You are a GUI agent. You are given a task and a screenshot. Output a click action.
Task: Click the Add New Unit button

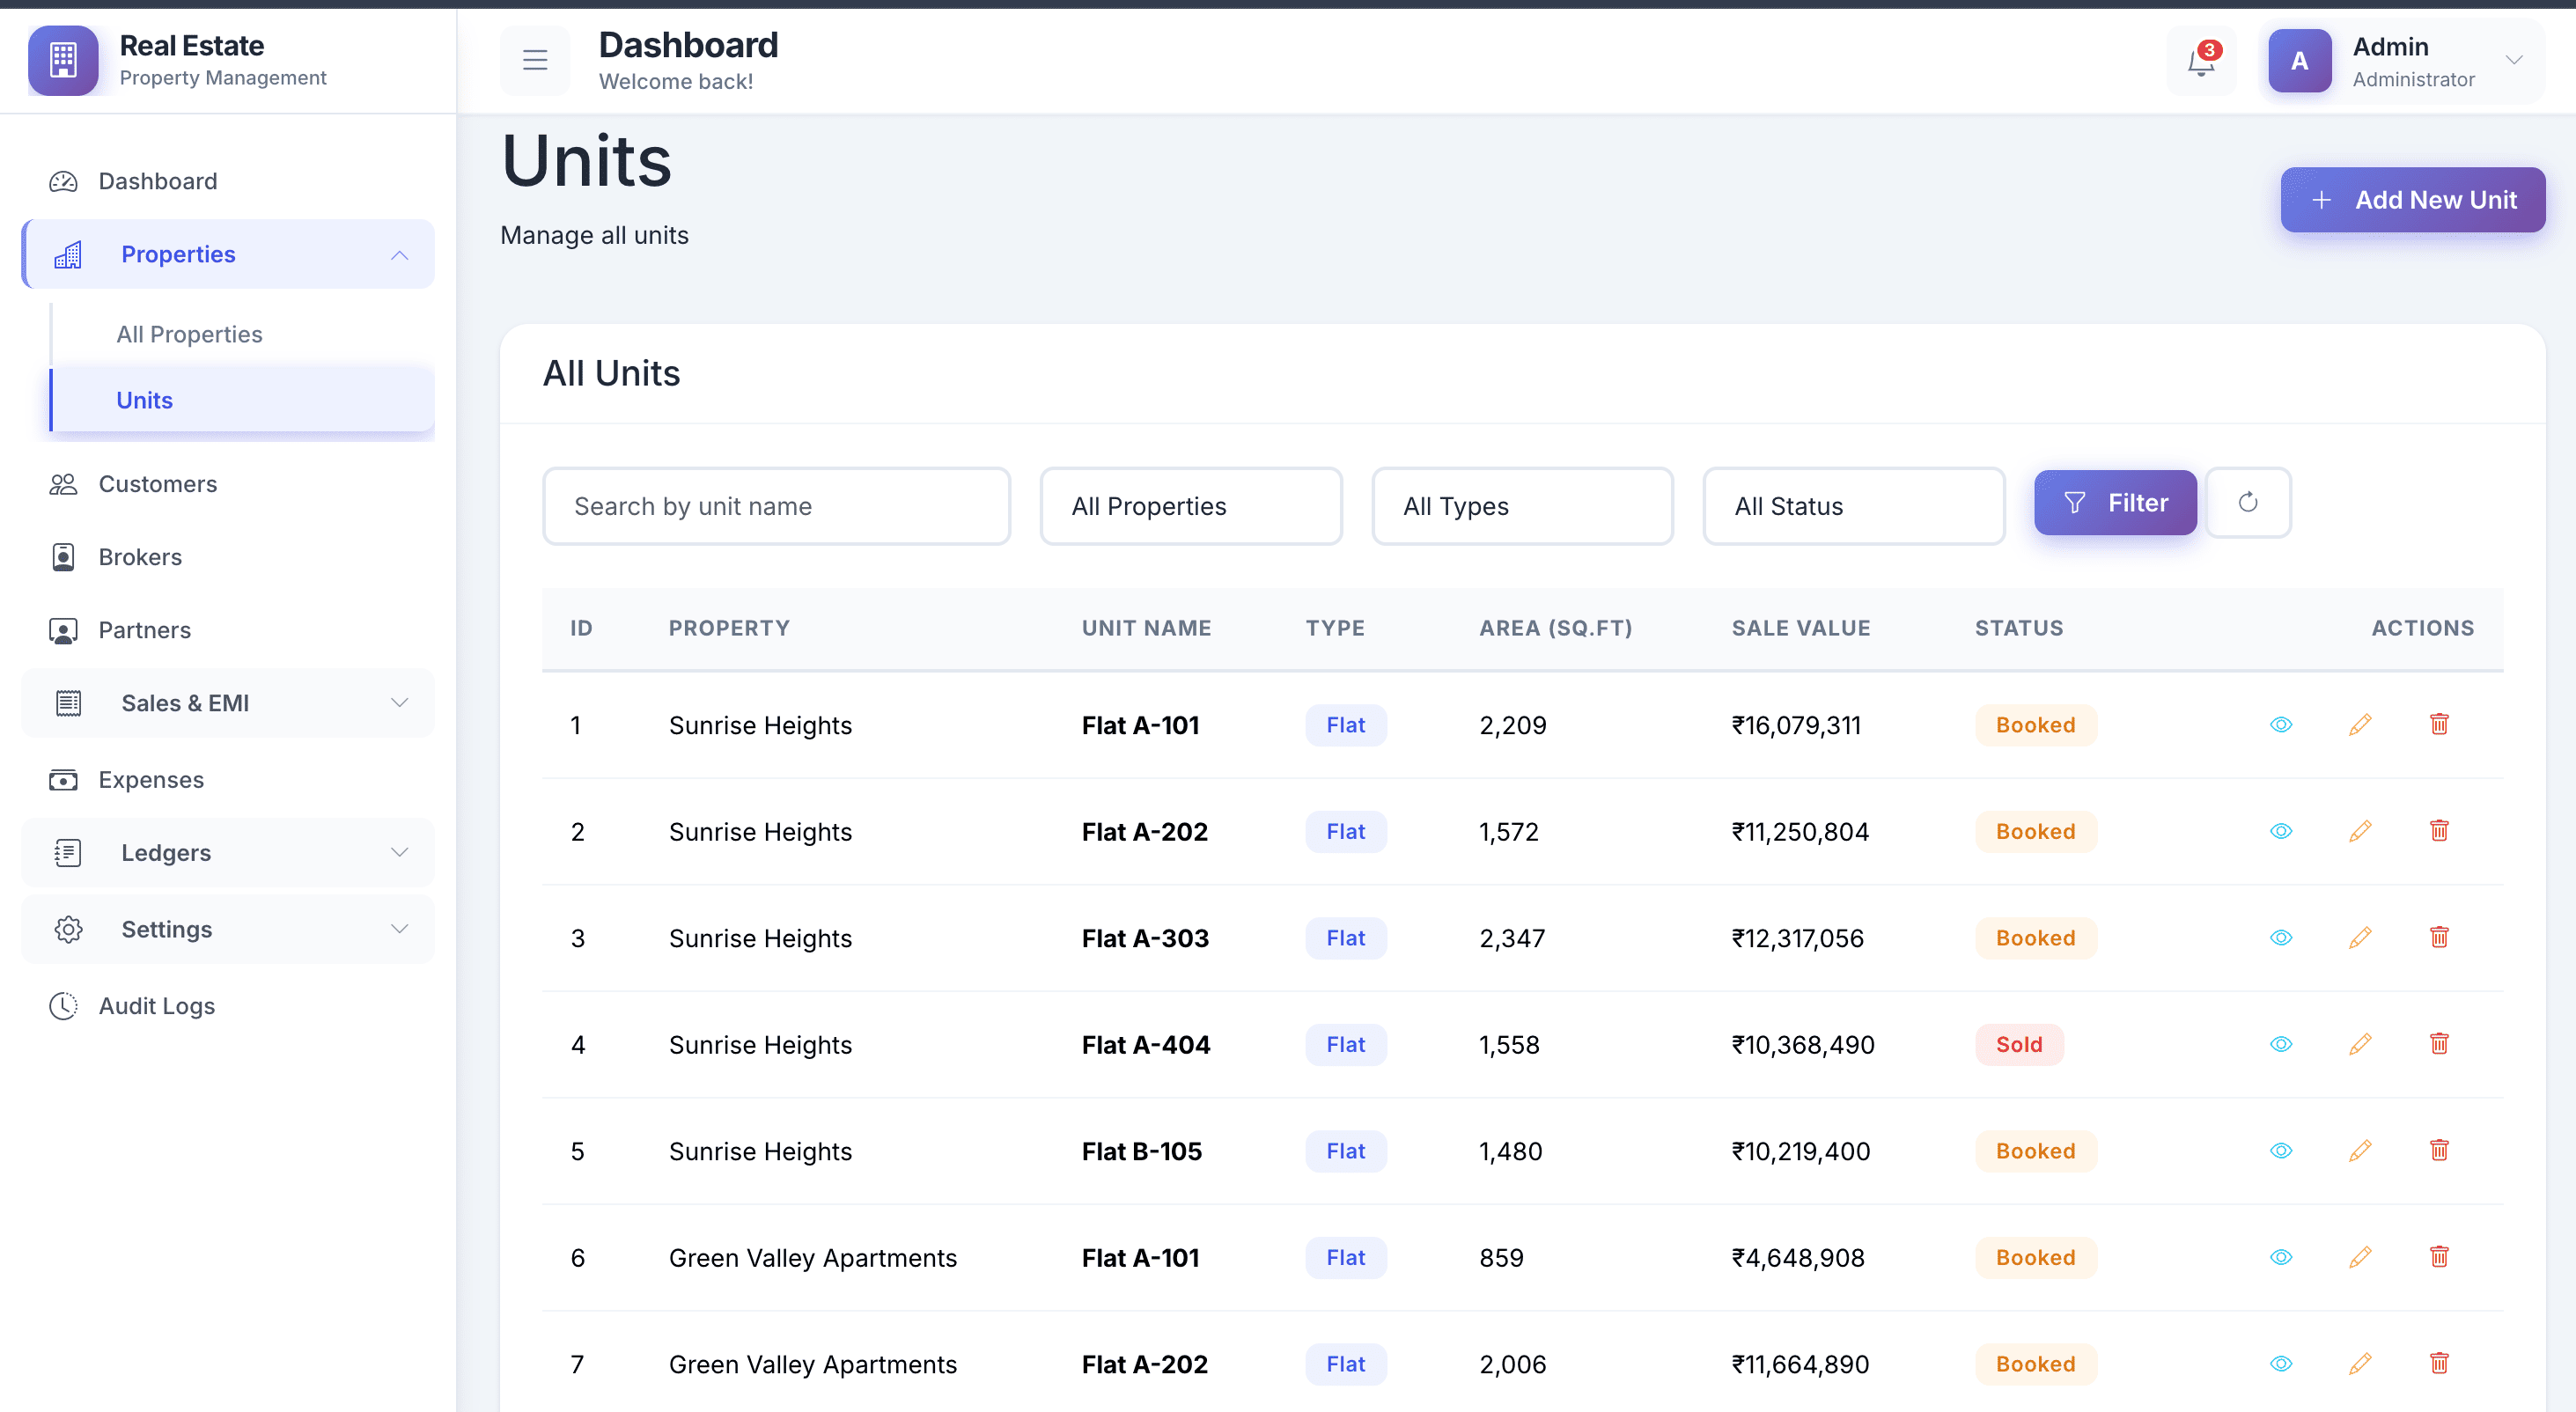[x=2412, y=200]
